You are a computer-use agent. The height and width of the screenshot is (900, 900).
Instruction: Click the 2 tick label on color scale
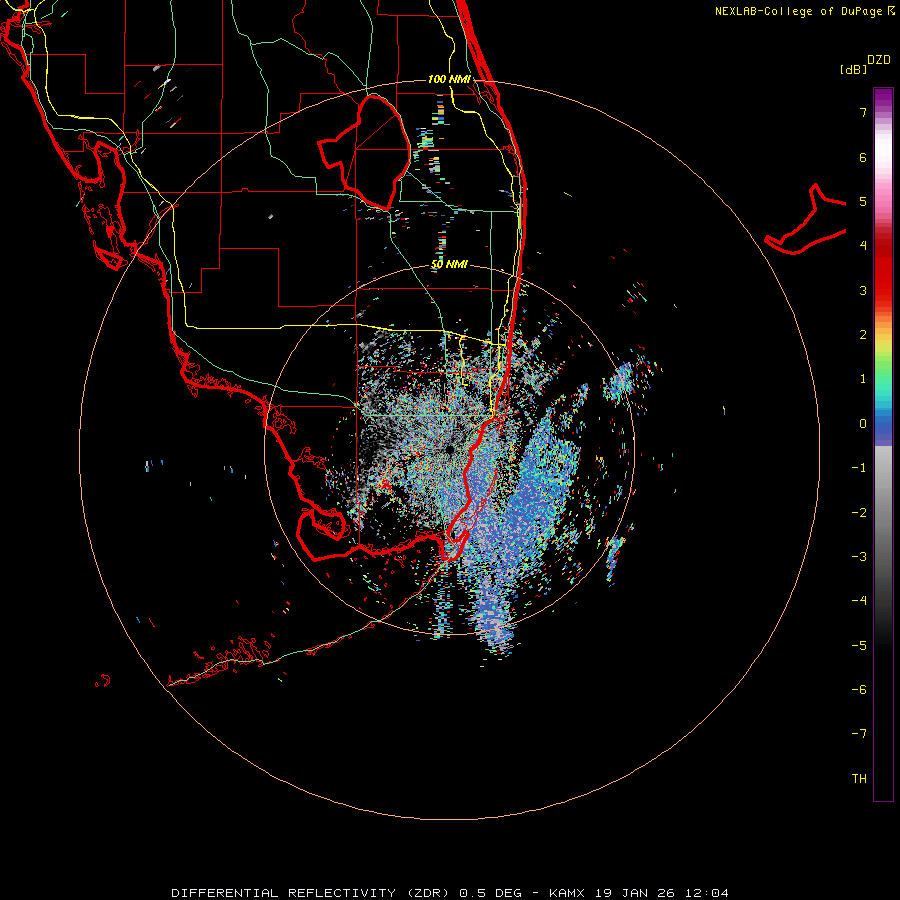(x=863, y=335)
